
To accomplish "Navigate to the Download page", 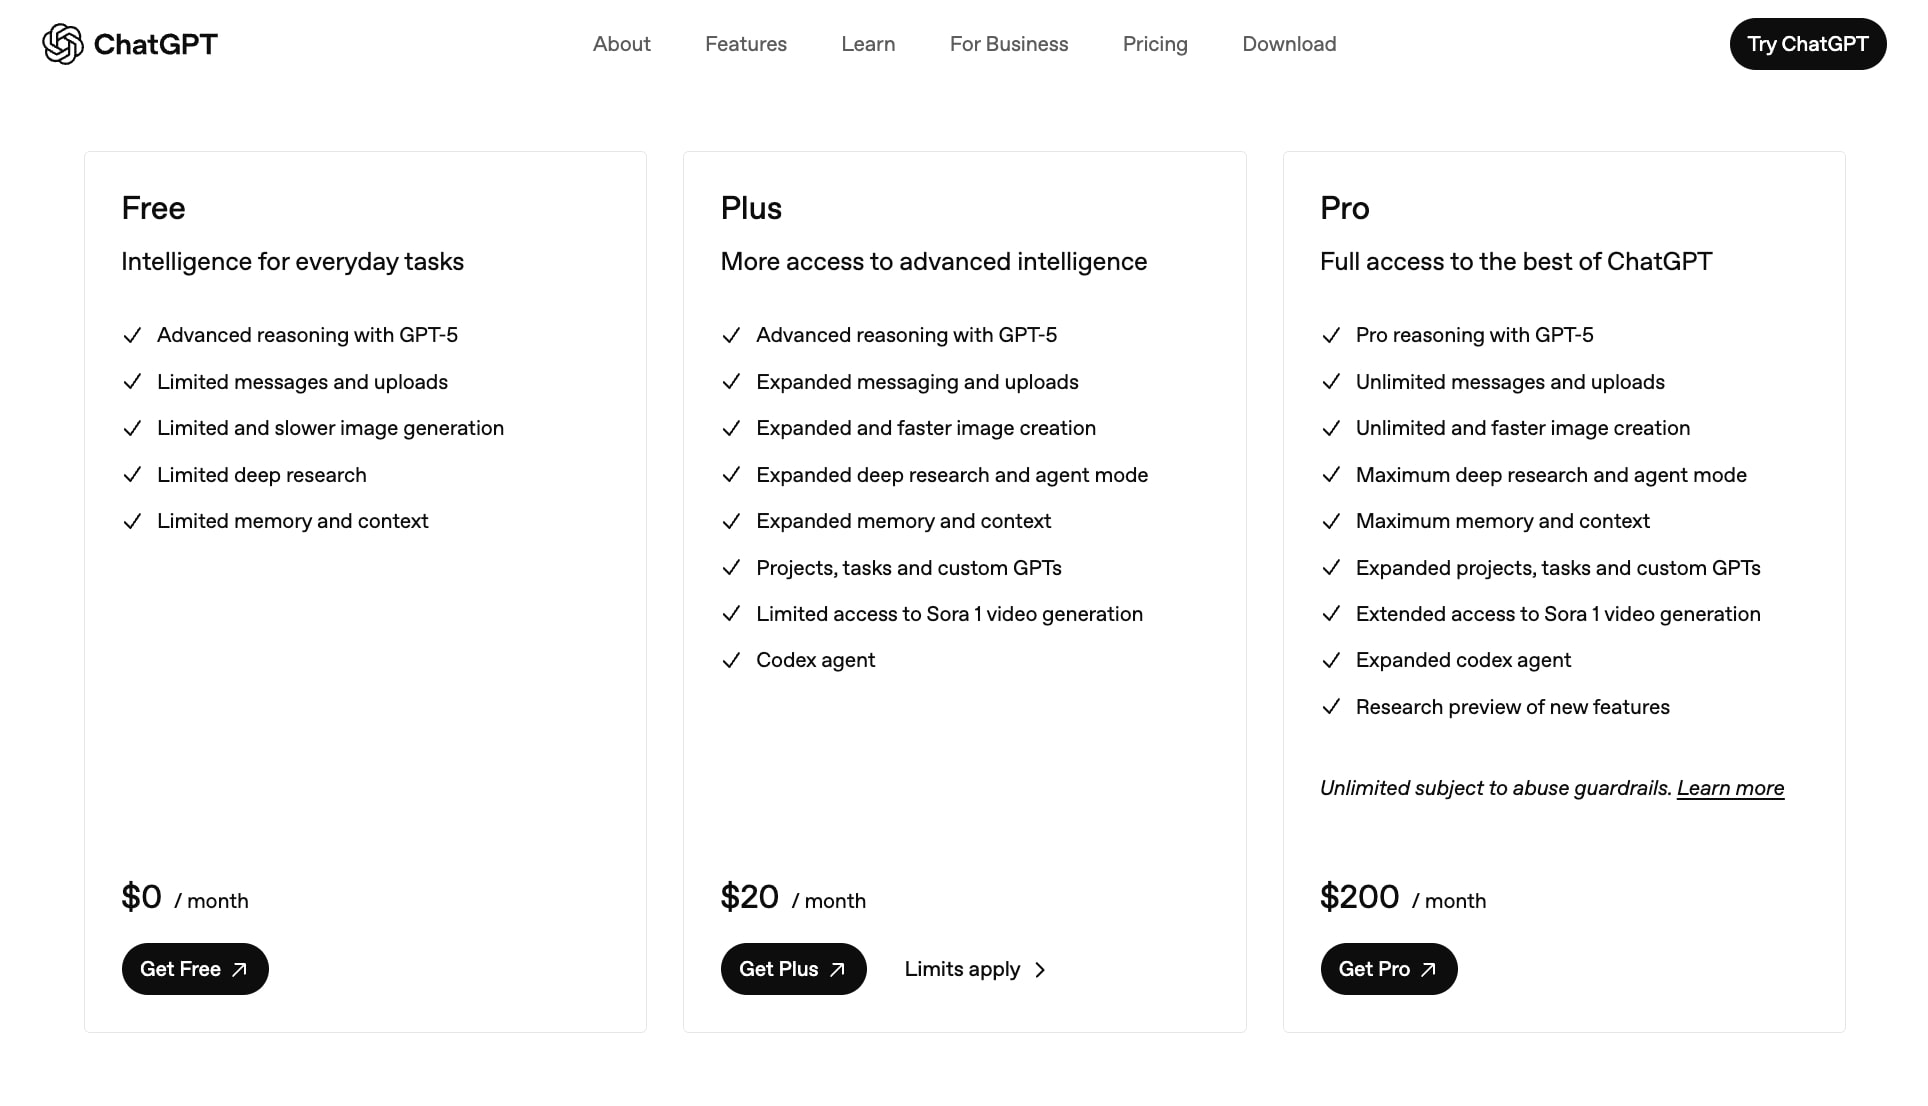I will (x=1289, y=44).
